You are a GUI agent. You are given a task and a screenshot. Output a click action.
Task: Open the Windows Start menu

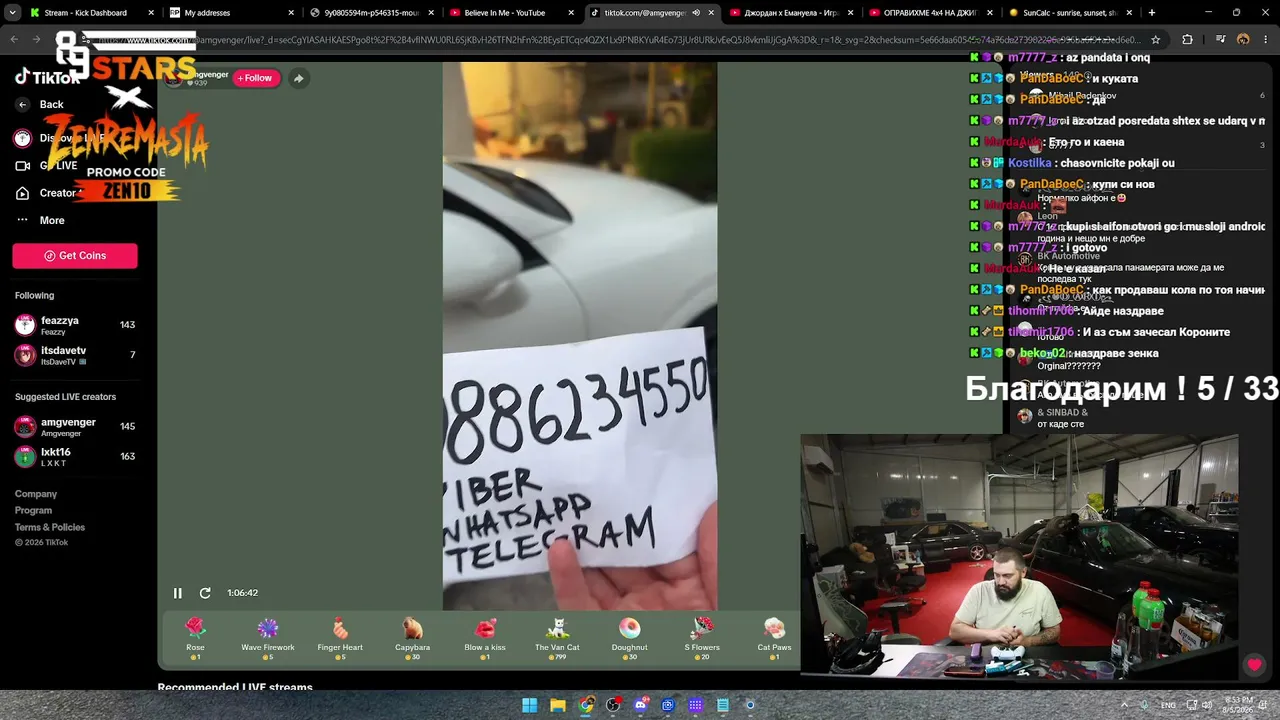point(530,705)
